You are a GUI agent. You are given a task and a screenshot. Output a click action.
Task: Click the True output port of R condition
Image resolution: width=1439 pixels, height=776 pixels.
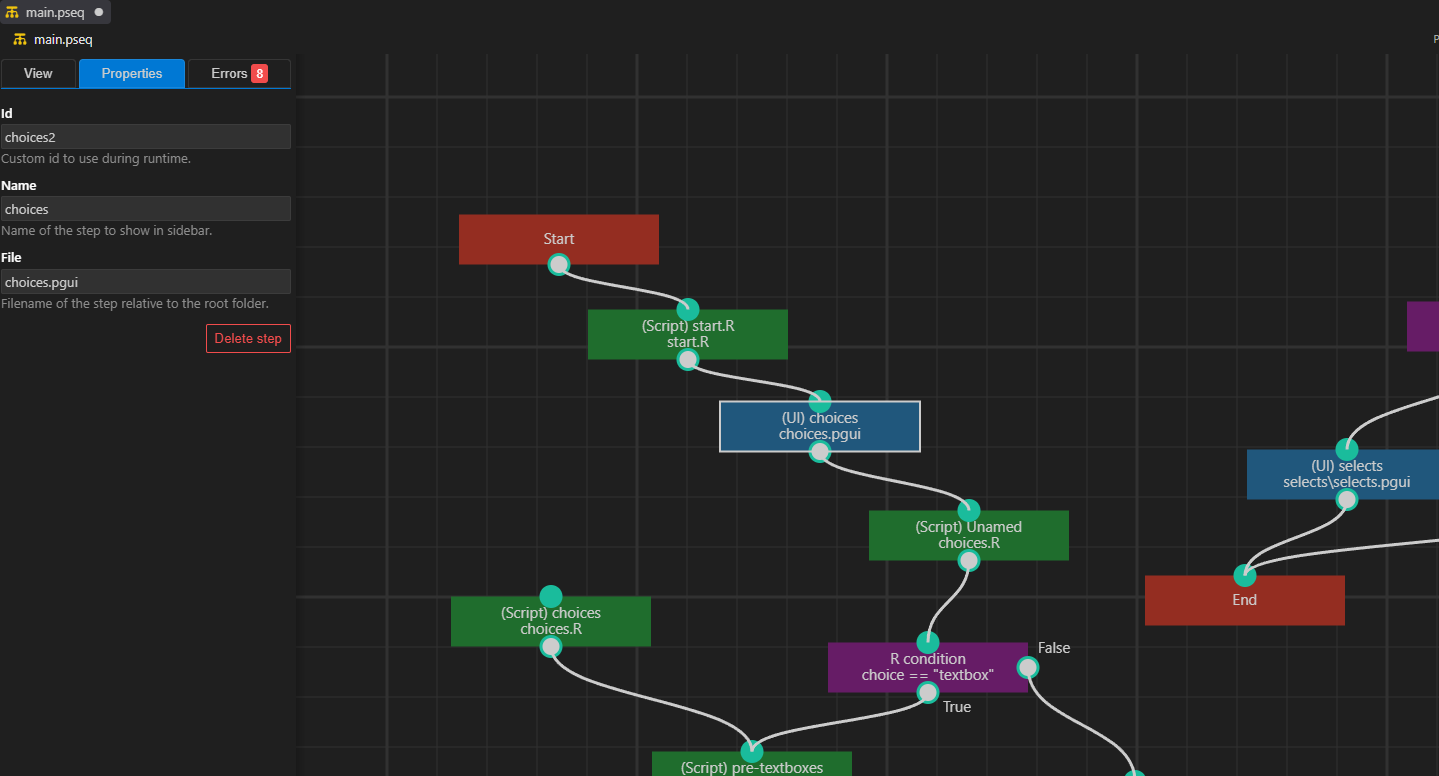point(928,692)
